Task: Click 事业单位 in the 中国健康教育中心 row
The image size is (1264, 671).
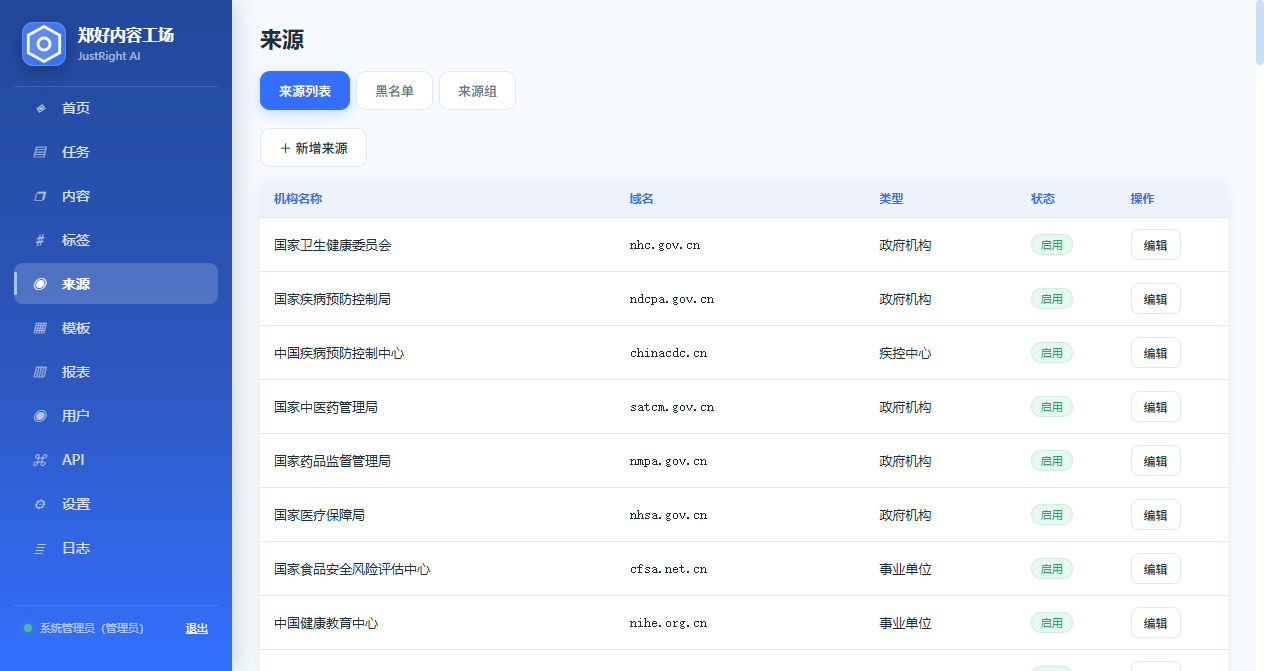Action: (x=906, y=623)
